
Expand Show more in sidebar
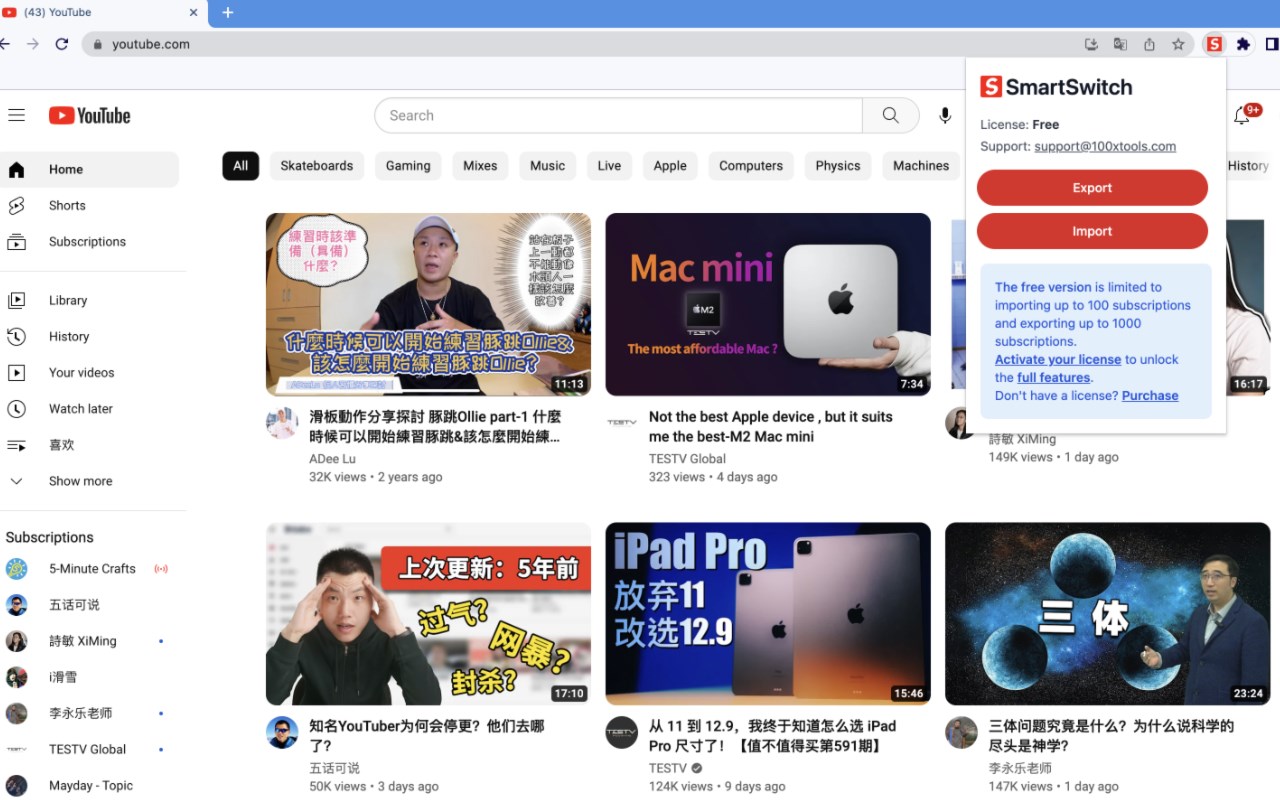click(x=90, y=480)
